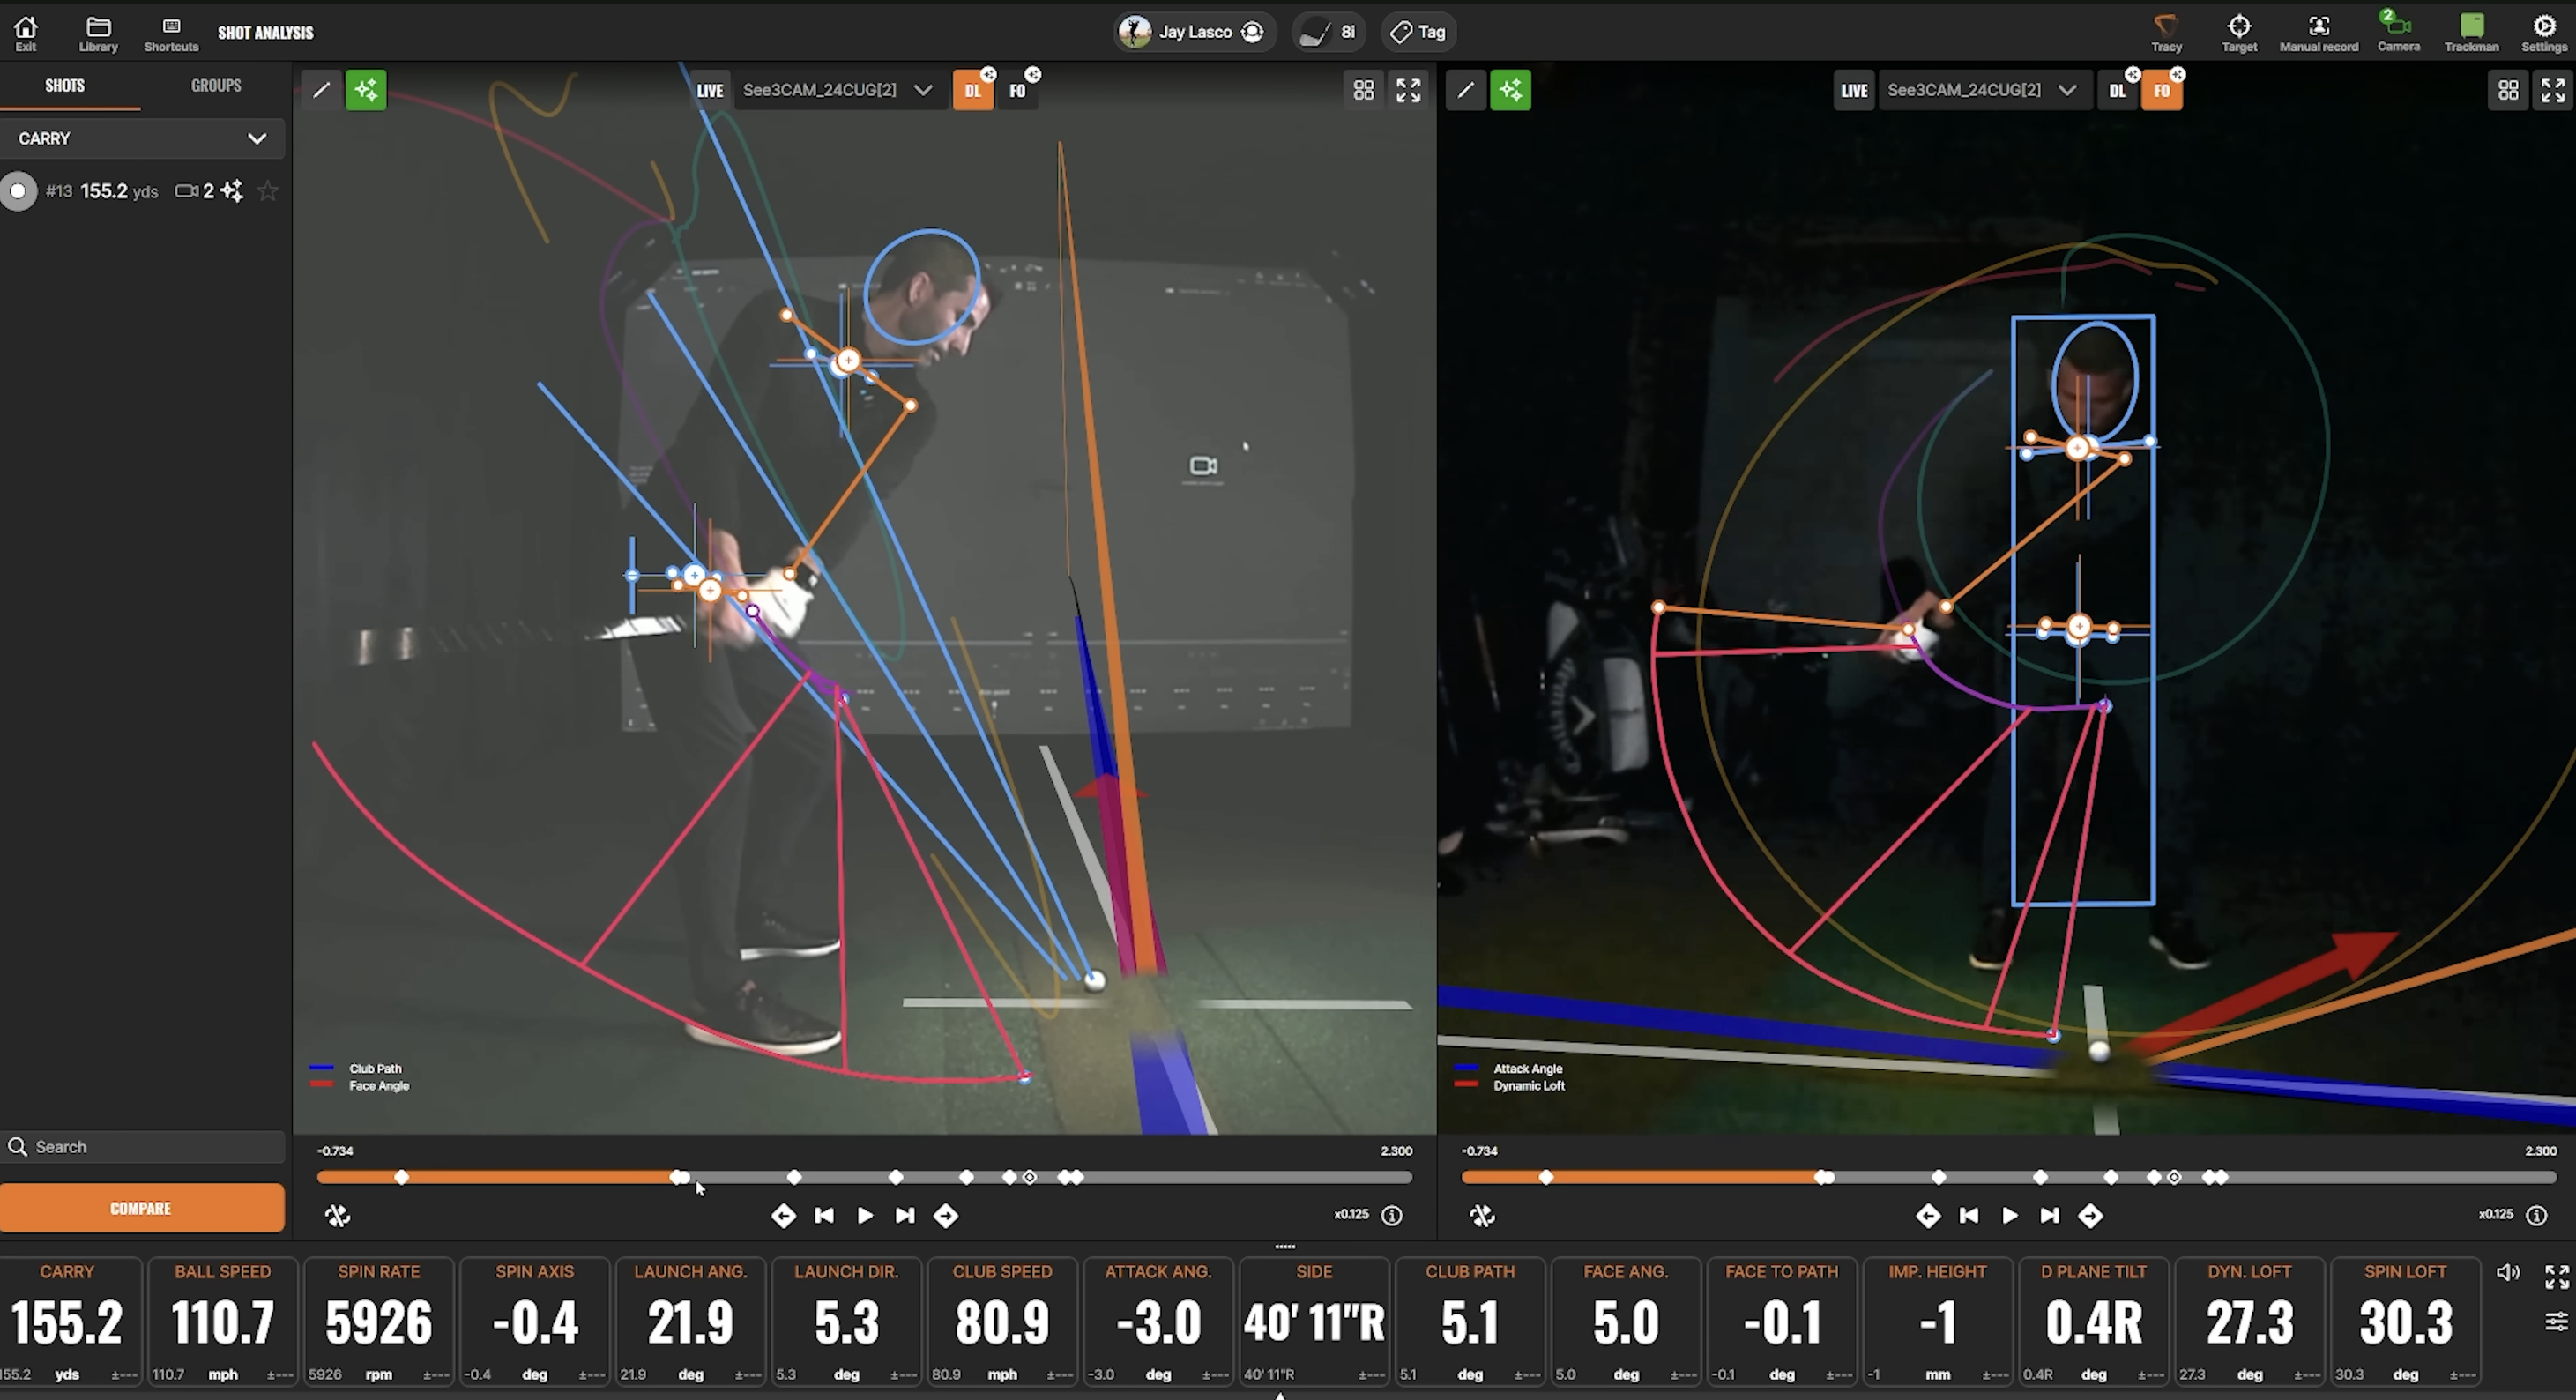Switch to the SHOTS tab
2576x1400 pixels.
coord(65,86)
